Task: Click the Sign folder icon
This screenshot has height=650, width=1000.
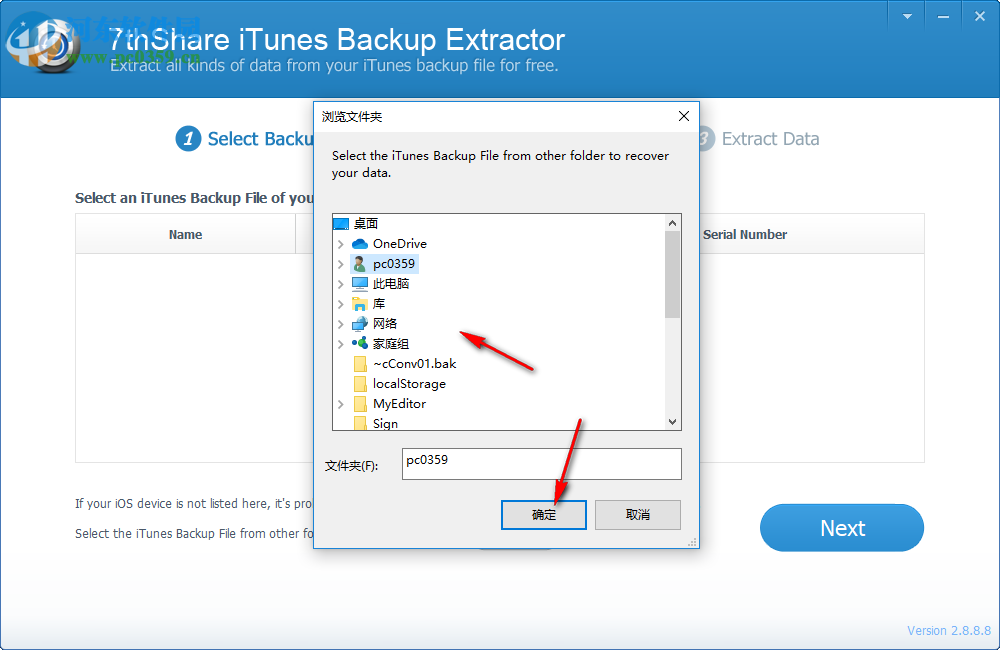Action: tap(361, 423)
